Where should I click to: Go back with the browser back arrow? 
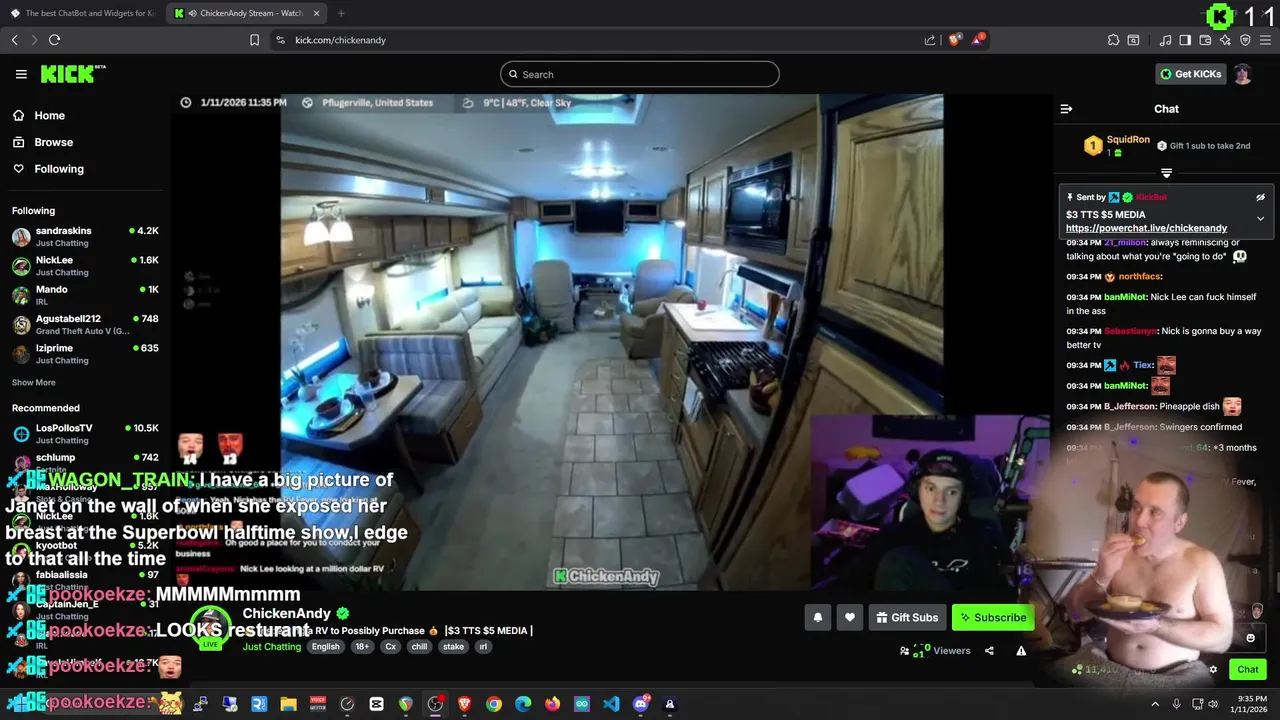[14, 40]
